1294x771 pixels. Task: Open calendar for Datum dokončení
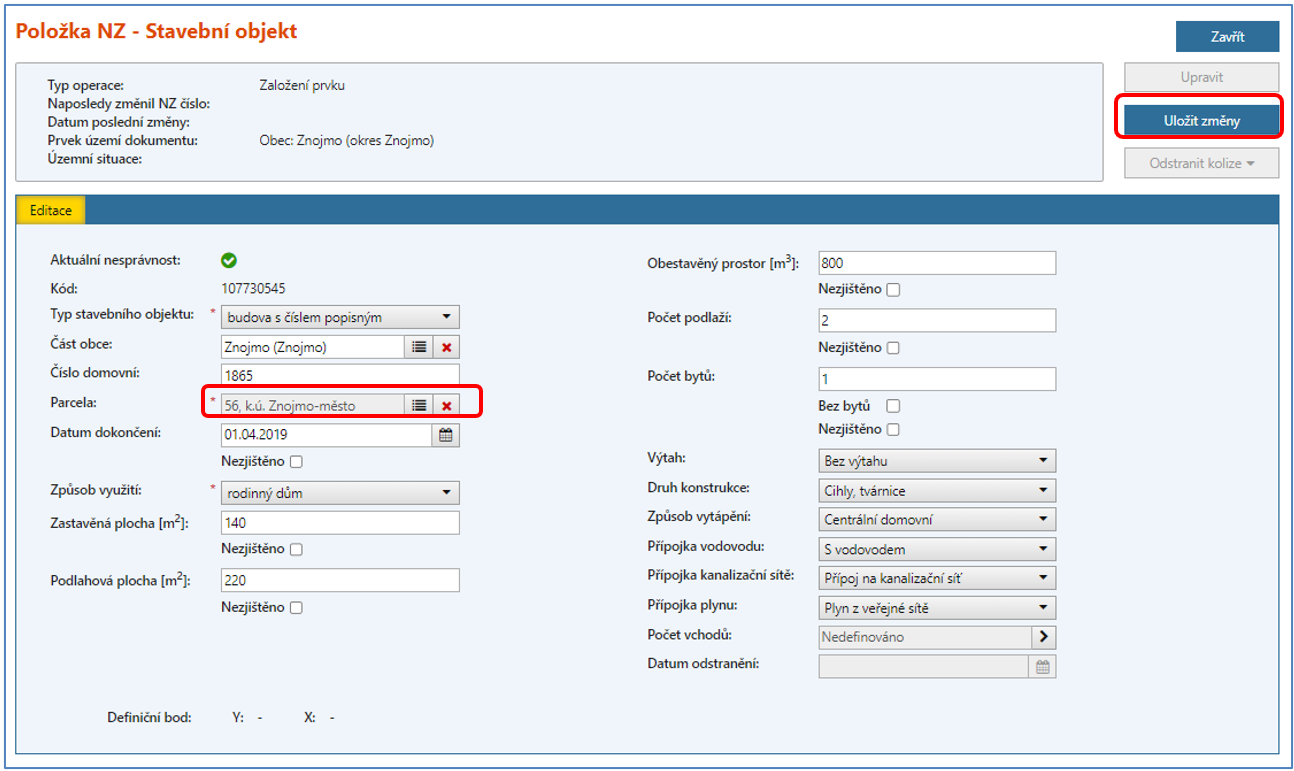click(x=446, y=435)
